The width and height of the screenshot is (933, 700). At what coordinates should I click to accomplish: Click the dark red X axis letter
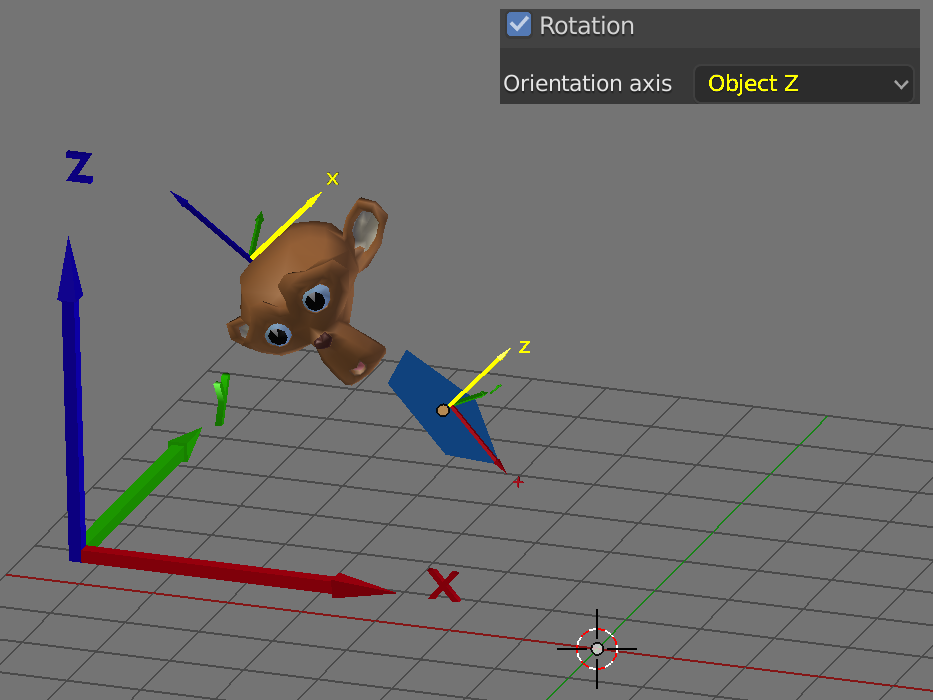443,585
